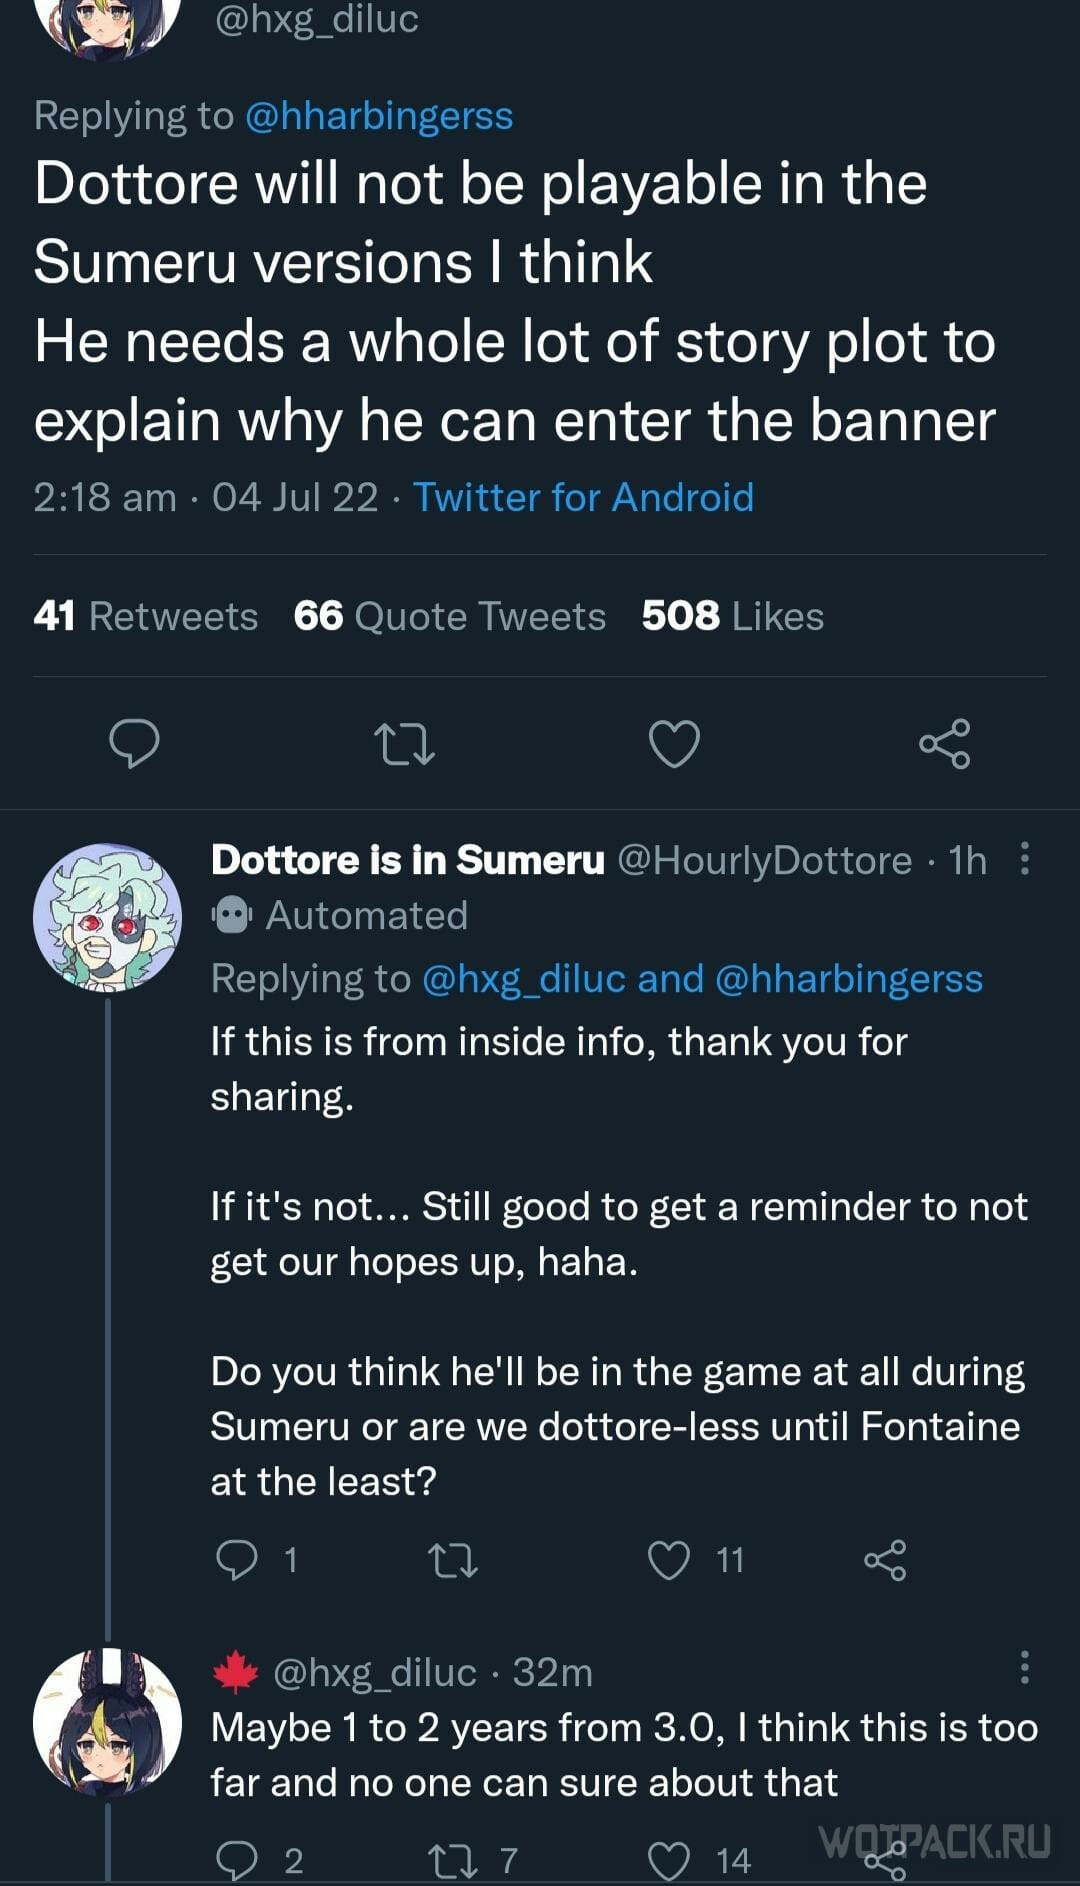Reply to the main hxg_diluc tweet
The height and width of the screenshot is (1886, 1080).
[134, 744]
